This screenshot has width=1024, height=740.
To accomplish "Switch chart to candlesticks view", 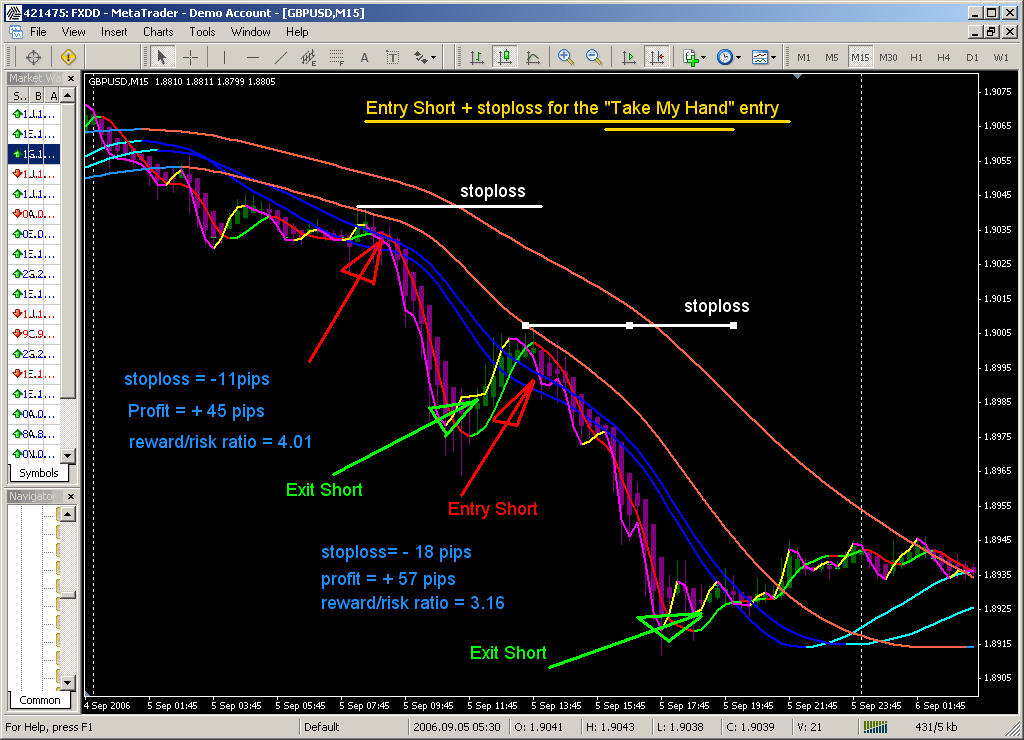I will [505, 57].
